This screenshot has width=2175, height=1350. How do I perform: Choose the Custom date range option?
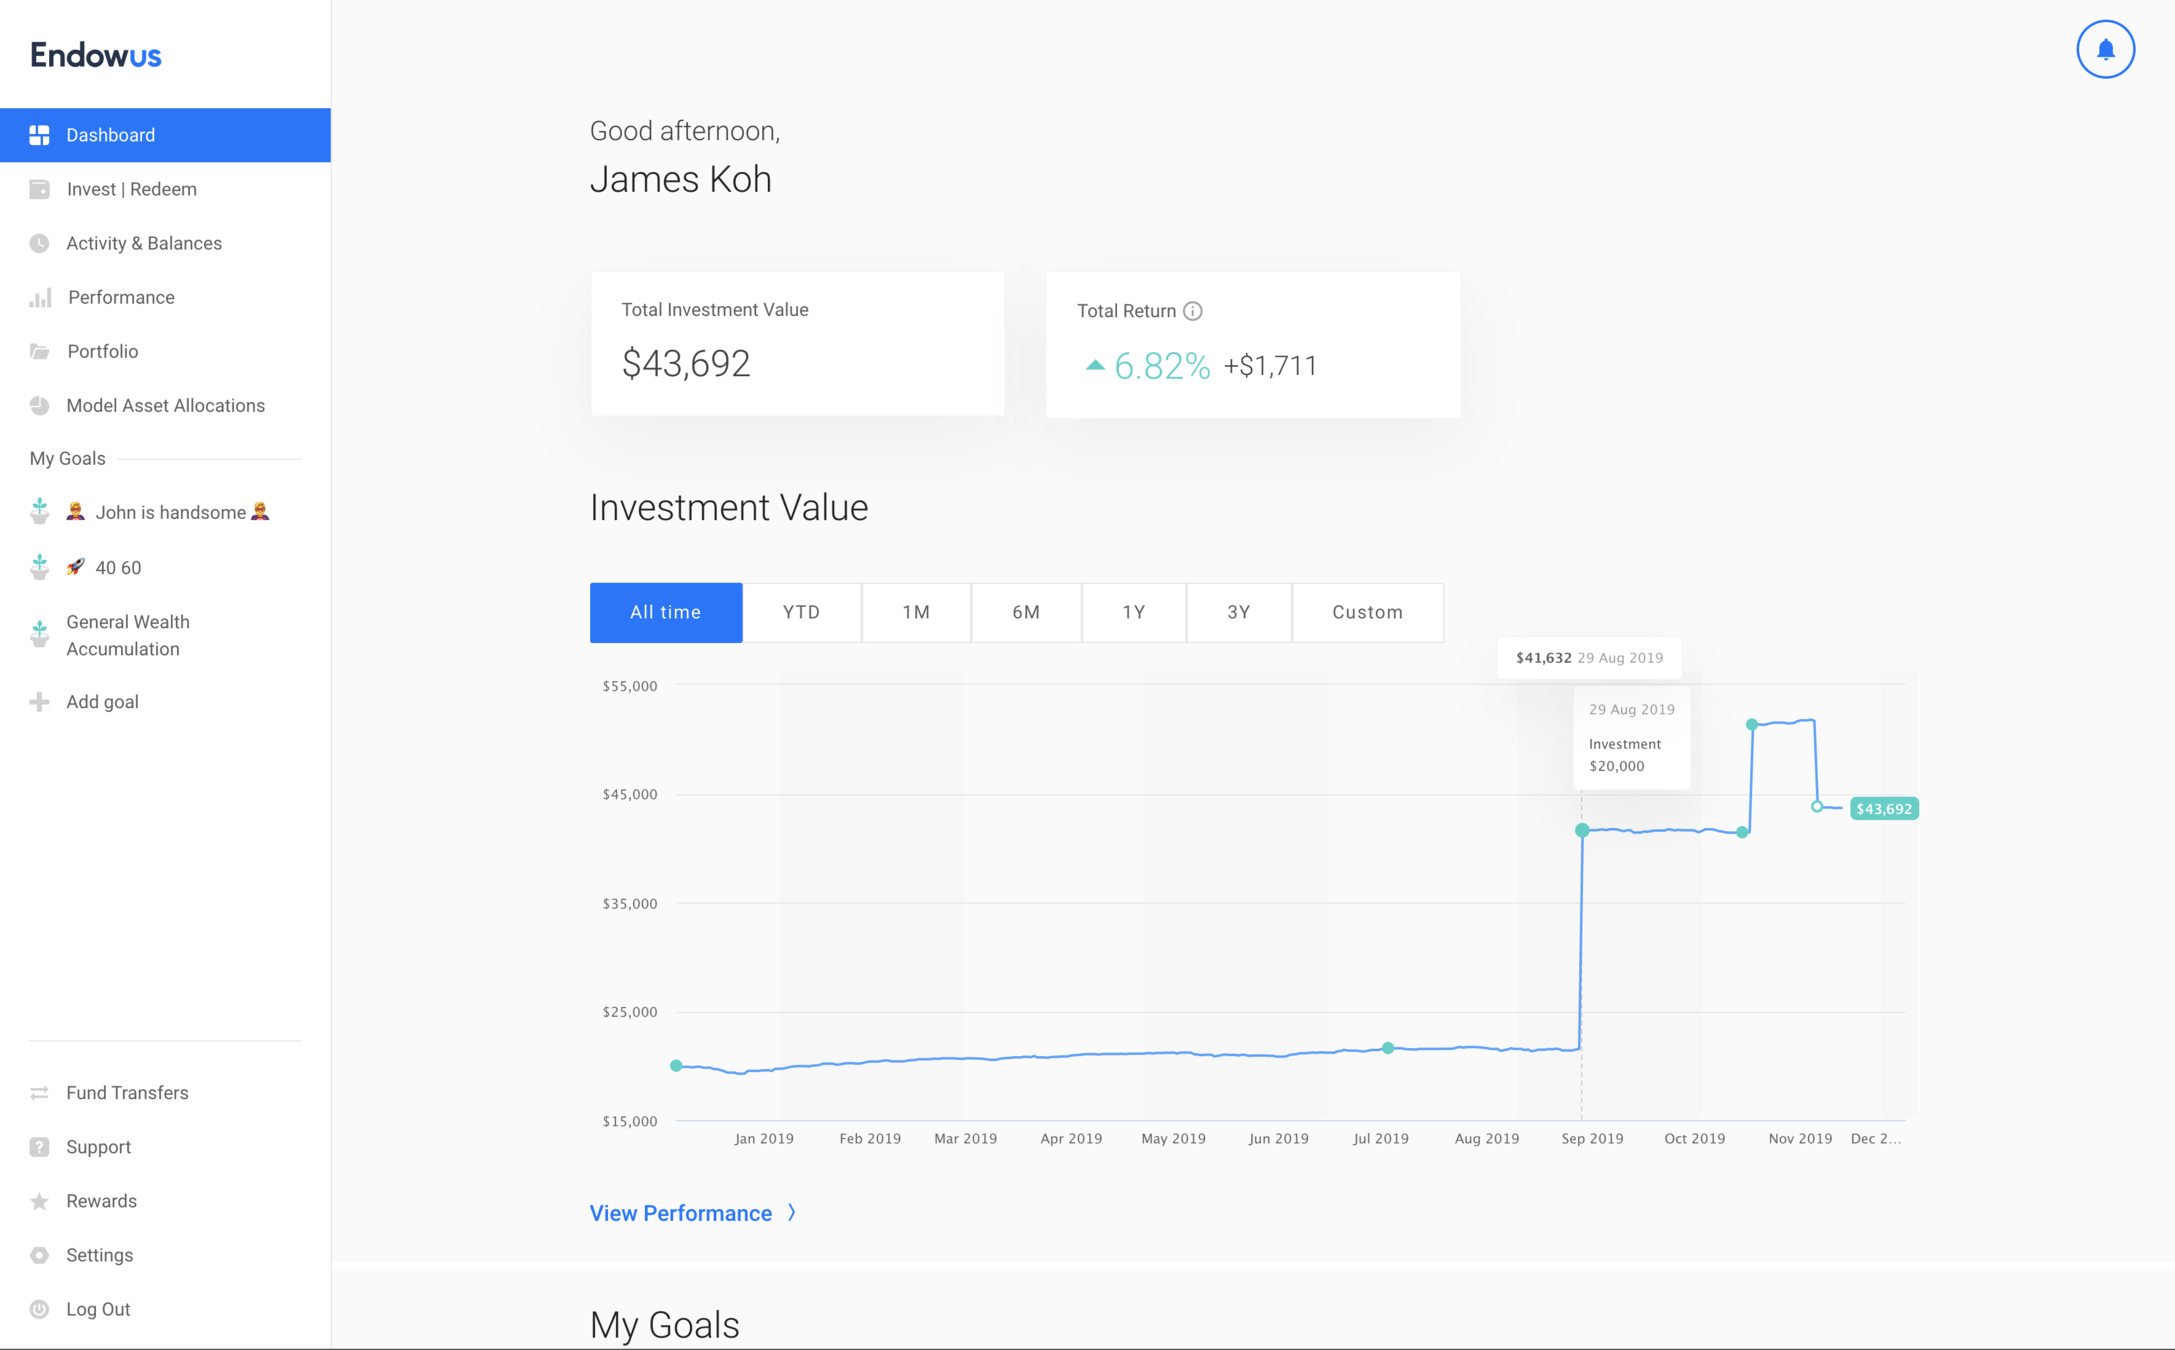[1367, 612]
